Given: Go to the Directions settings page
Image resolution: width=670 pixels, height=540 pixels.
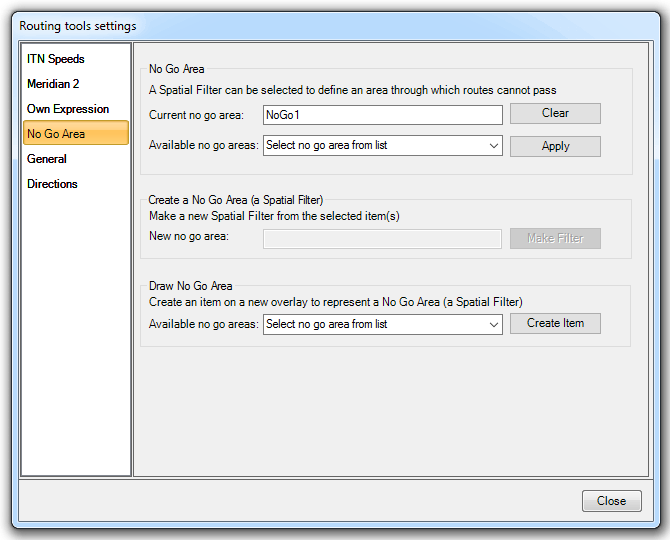Looking at the screenshot, I should coord(52,184).
